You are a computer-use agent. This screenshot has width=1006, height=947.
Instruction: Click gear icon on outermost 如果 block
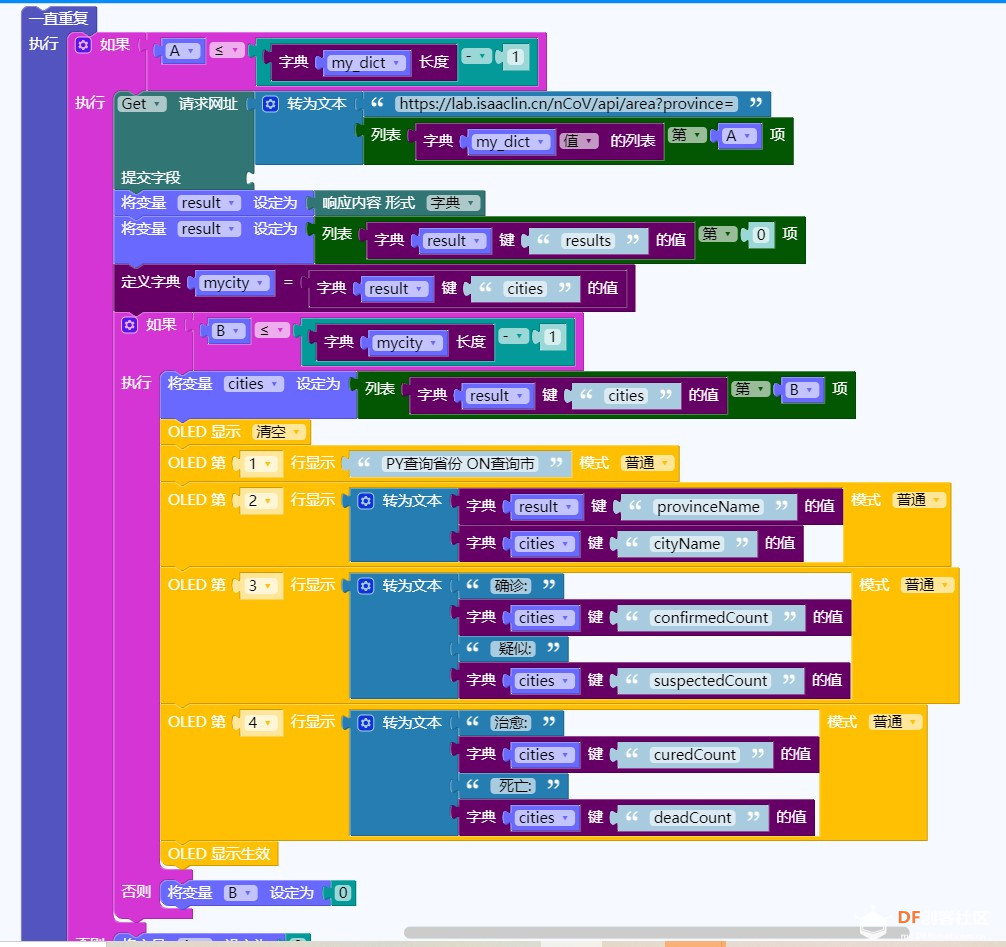(83, 45)
